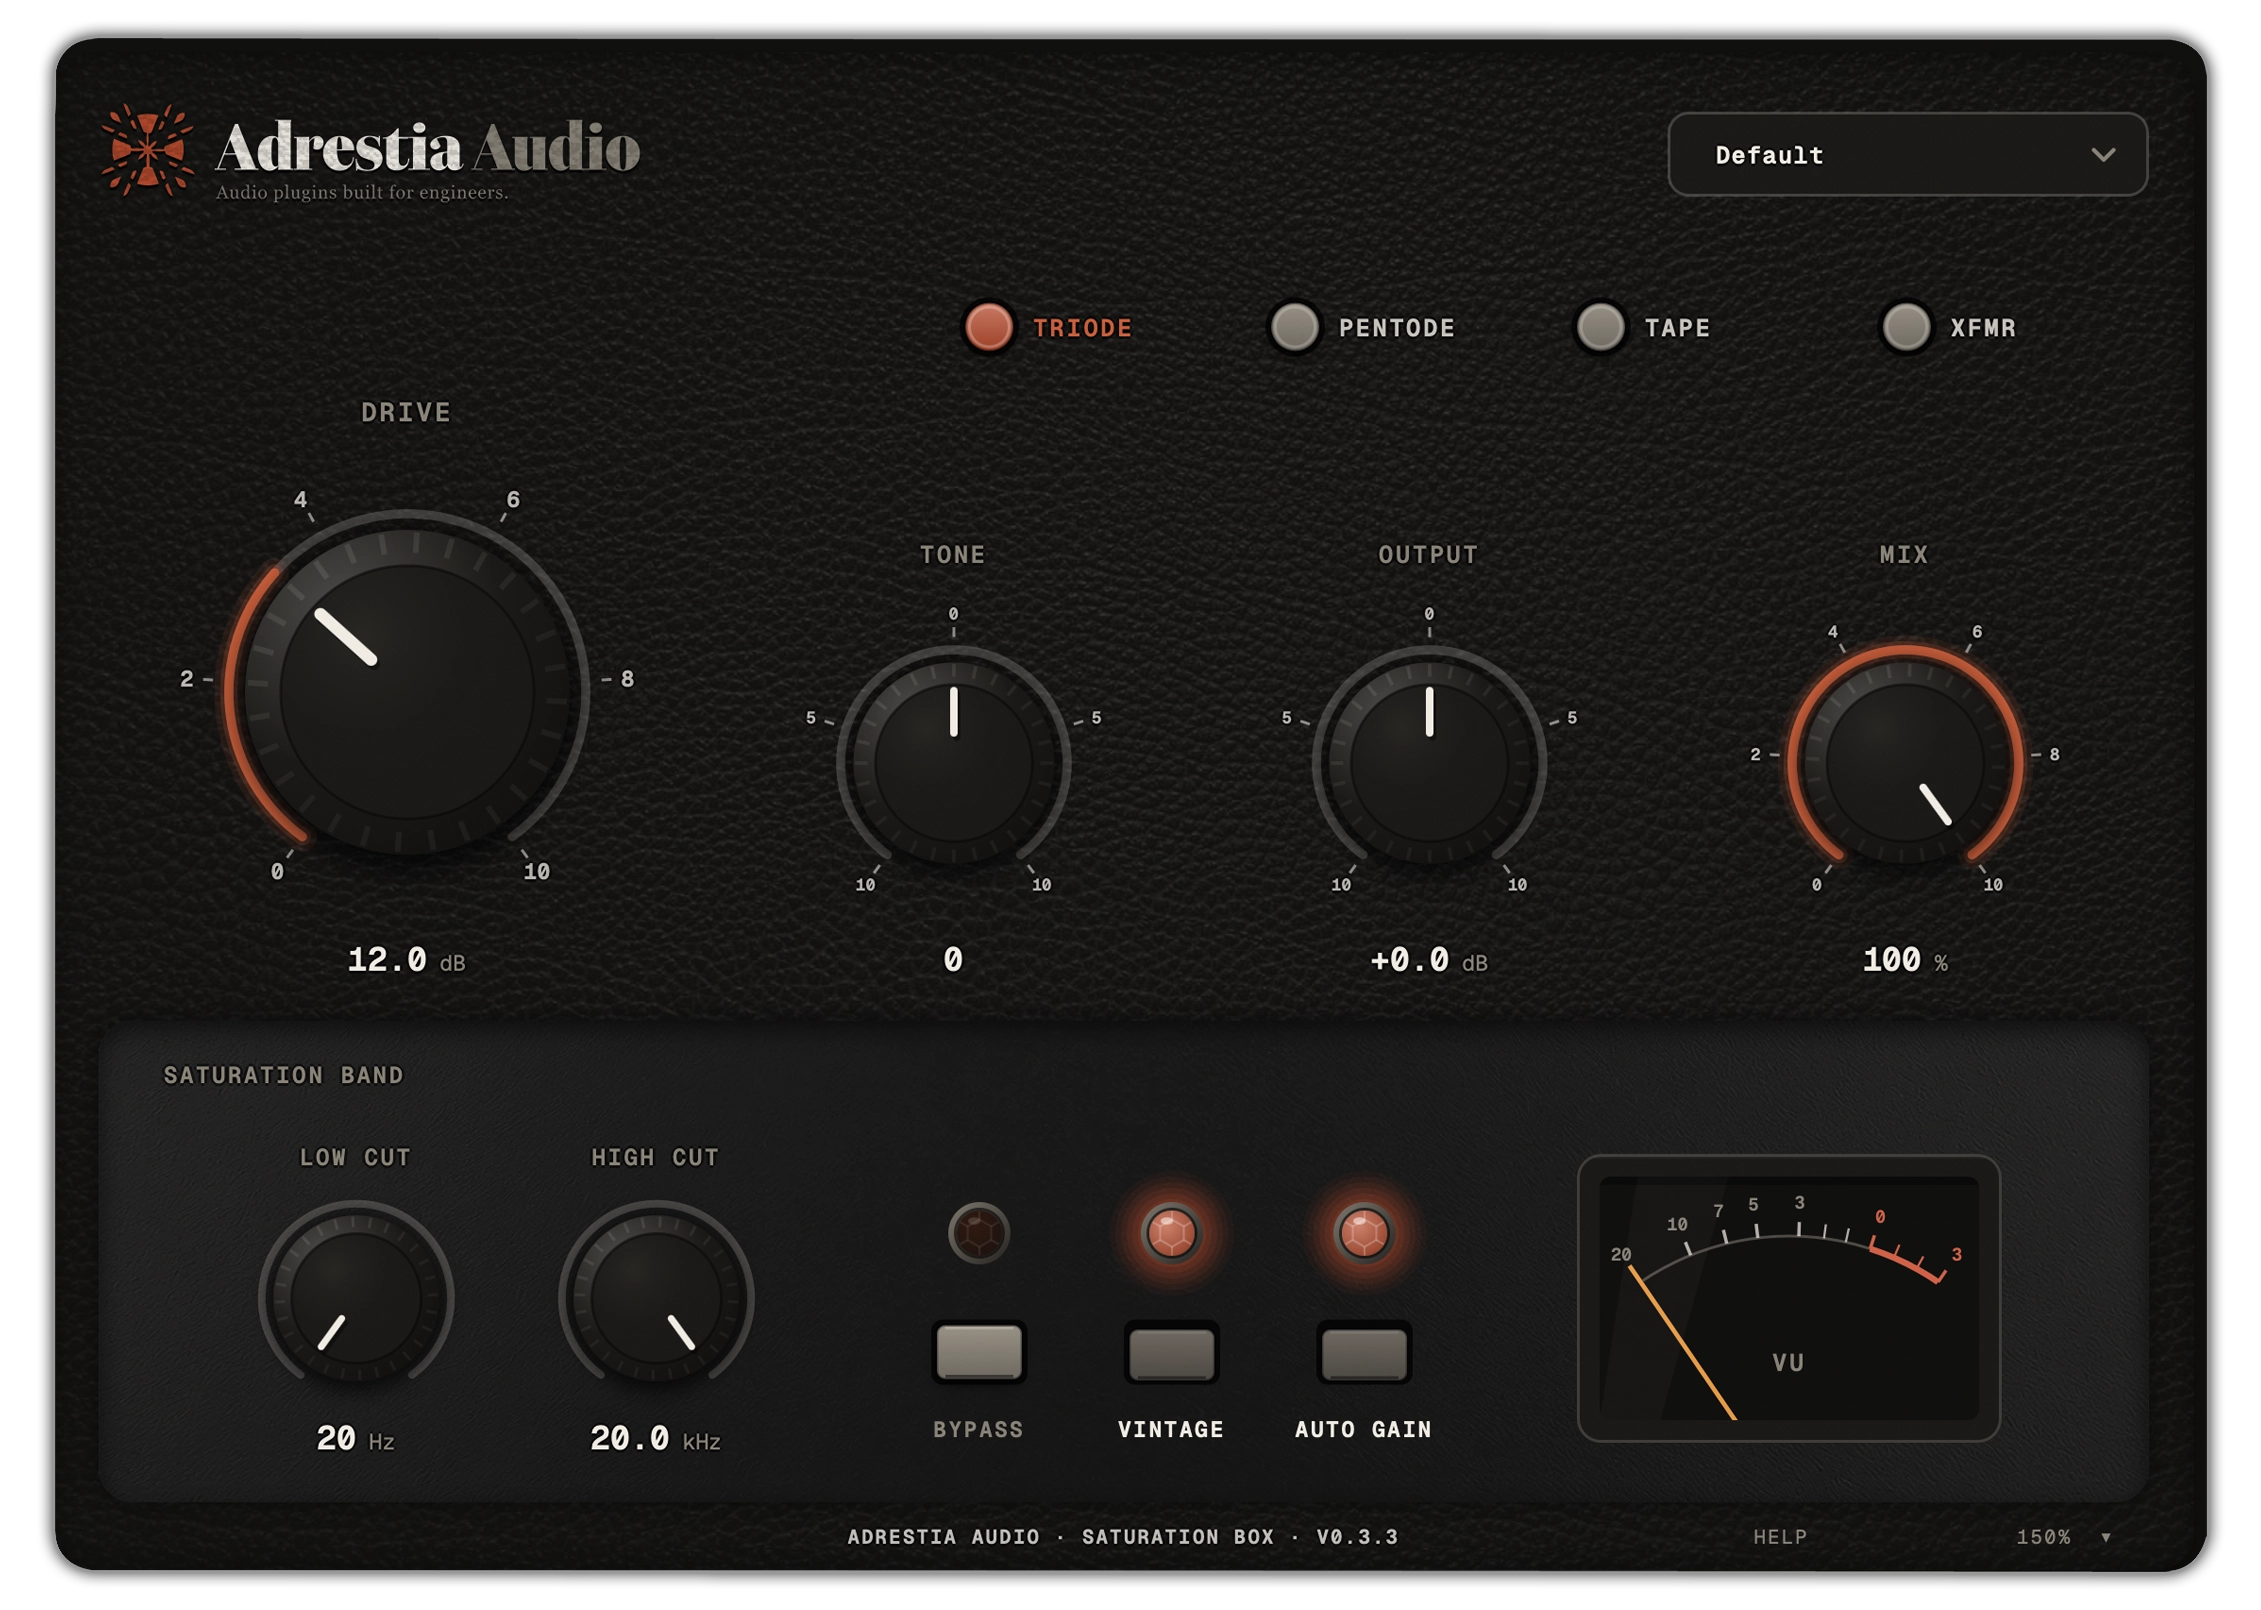Viewport: 2261px width, 1610px height.
Task: Click the tone value 0 readout
Action: (952, 960)
